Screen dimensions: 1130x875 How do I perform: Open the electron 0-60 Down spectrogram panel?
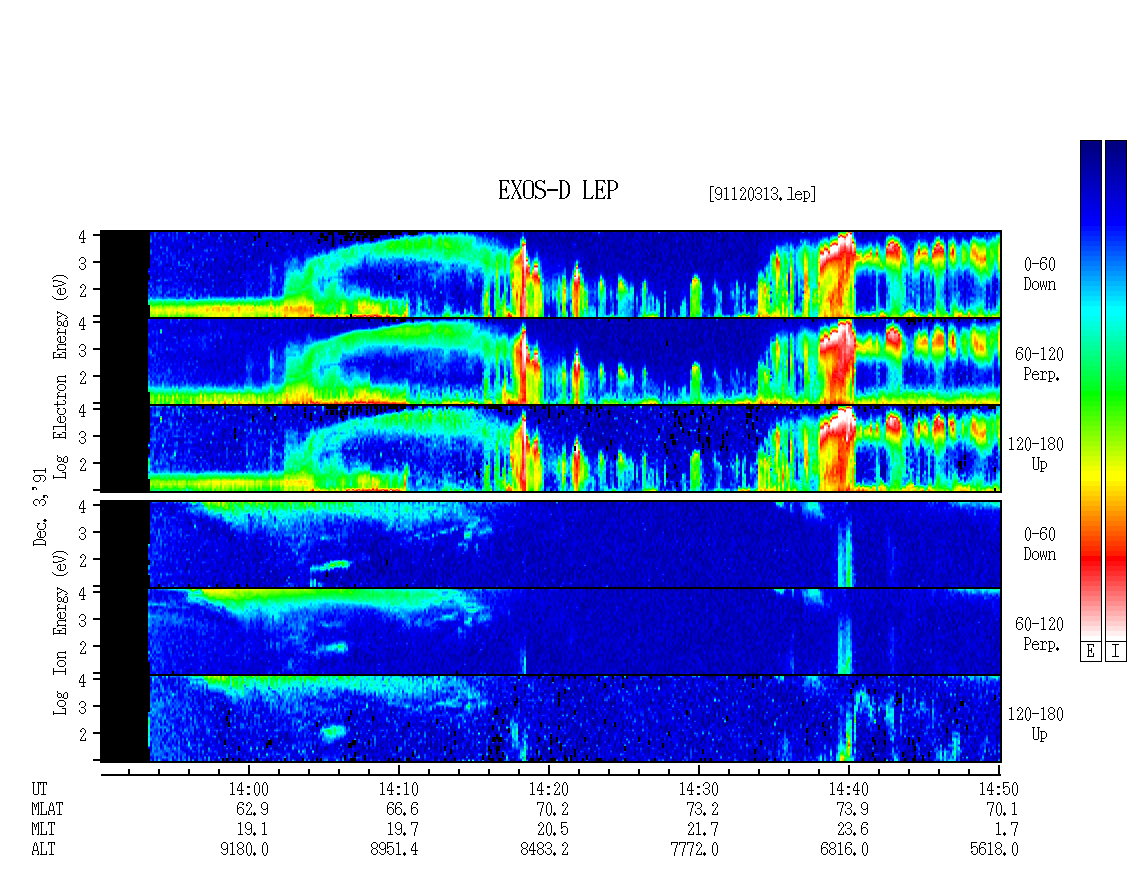click(551, 274)
